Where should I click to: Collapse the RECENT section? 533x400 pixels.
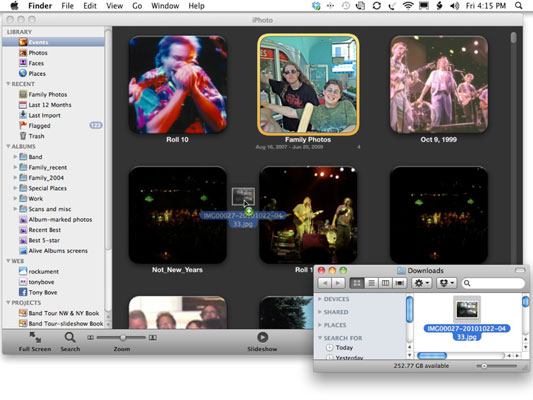(8, 84)
